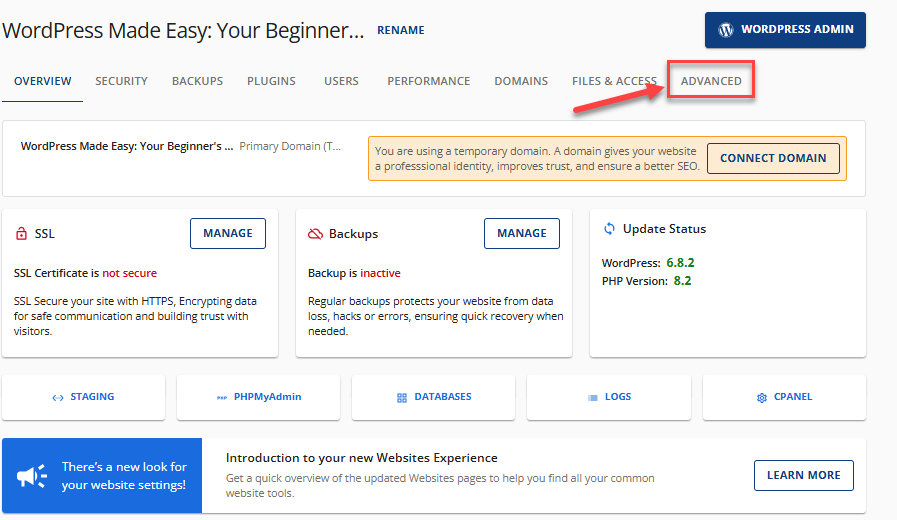
Task: Click Rename next to site title
Action: tap(400, 30)
